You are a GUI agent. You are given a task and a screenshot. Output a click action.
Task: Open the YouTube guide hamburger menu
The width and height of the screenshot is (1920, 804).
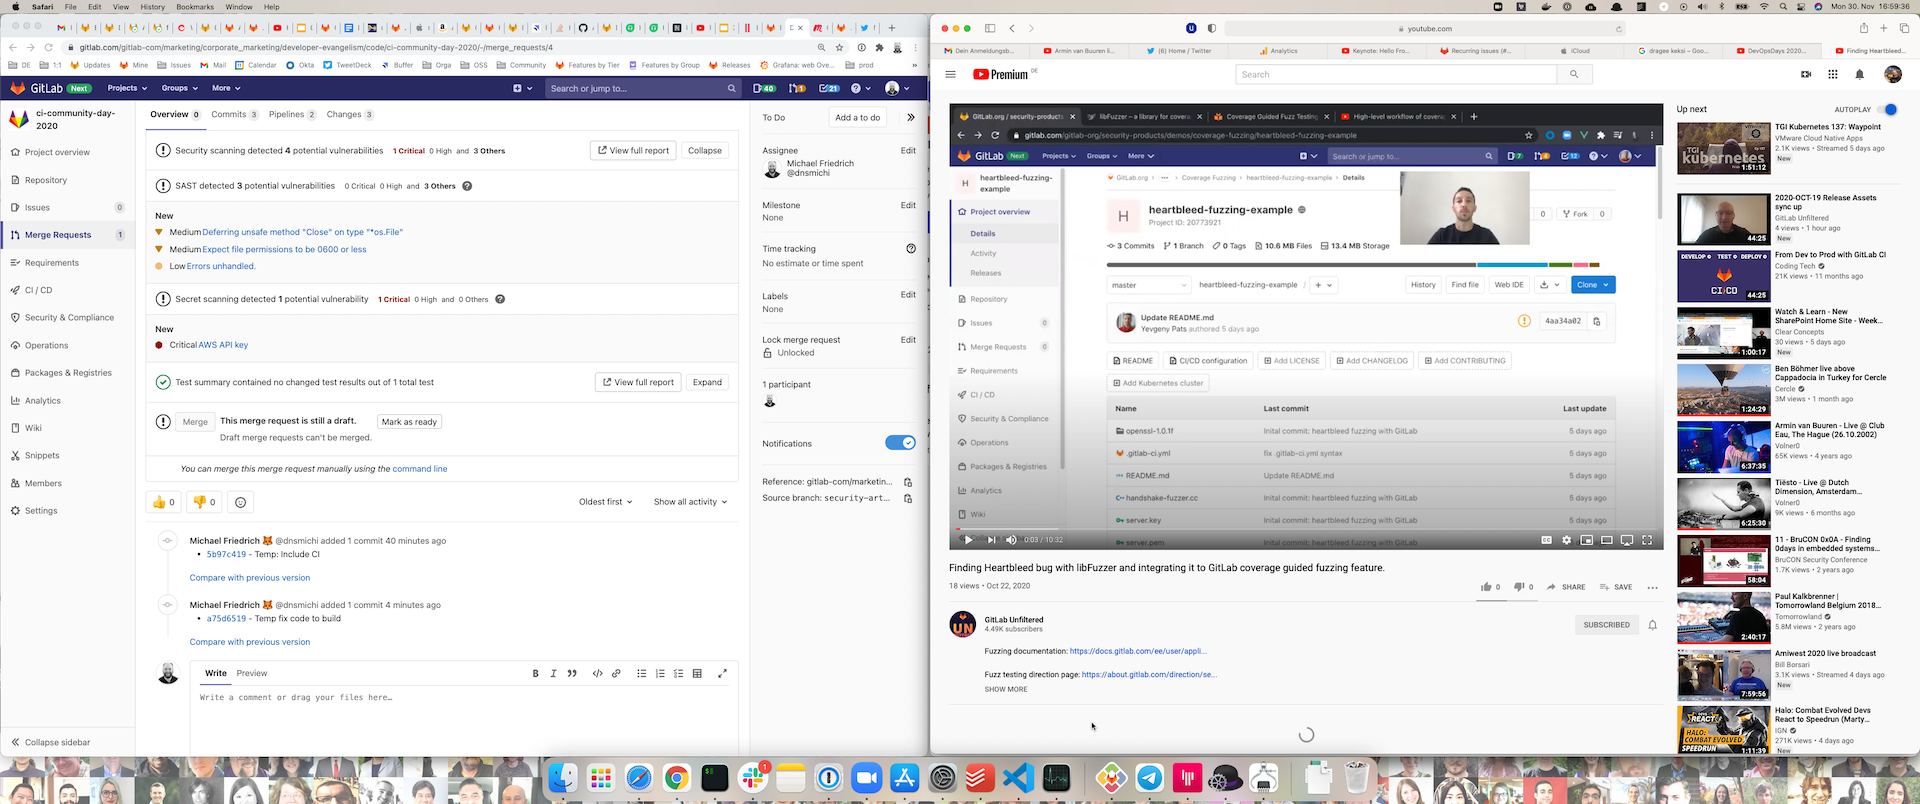tap(951, 74)
